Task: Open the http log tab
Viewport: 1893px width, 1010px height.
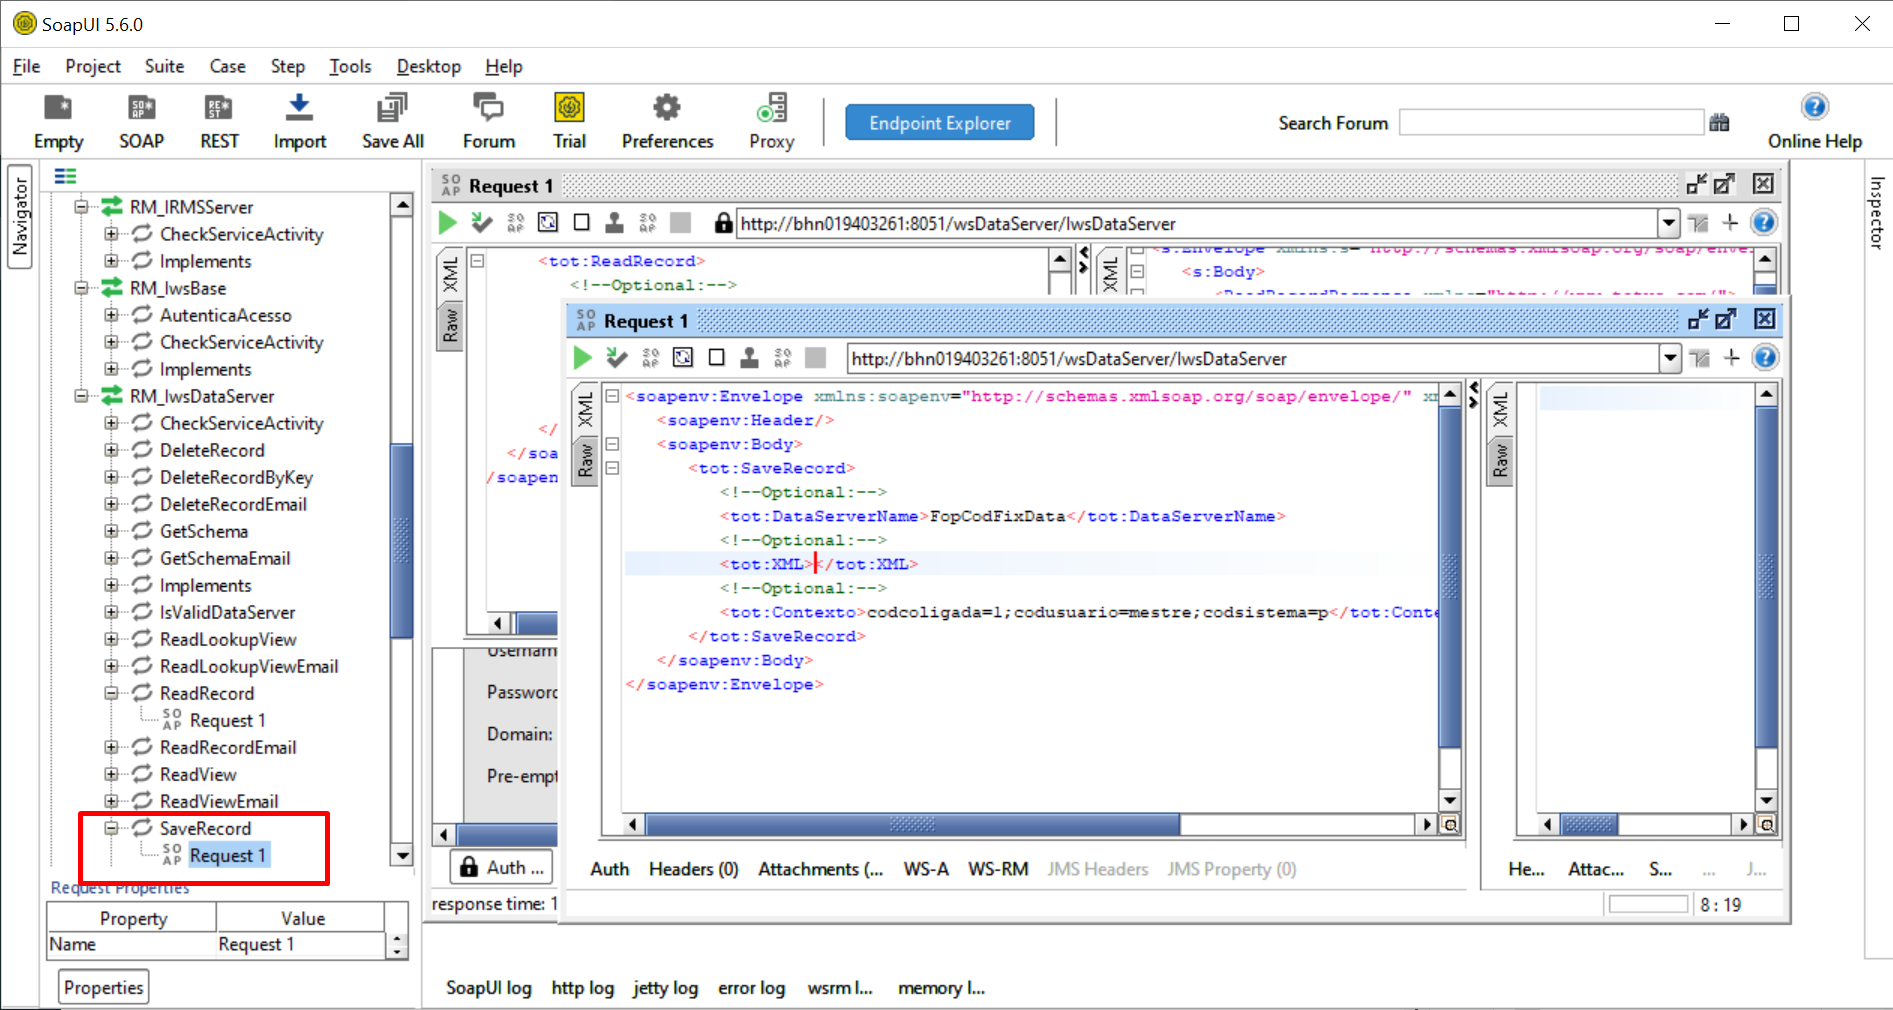Action: pyautogui.click(x=582, y=988)
